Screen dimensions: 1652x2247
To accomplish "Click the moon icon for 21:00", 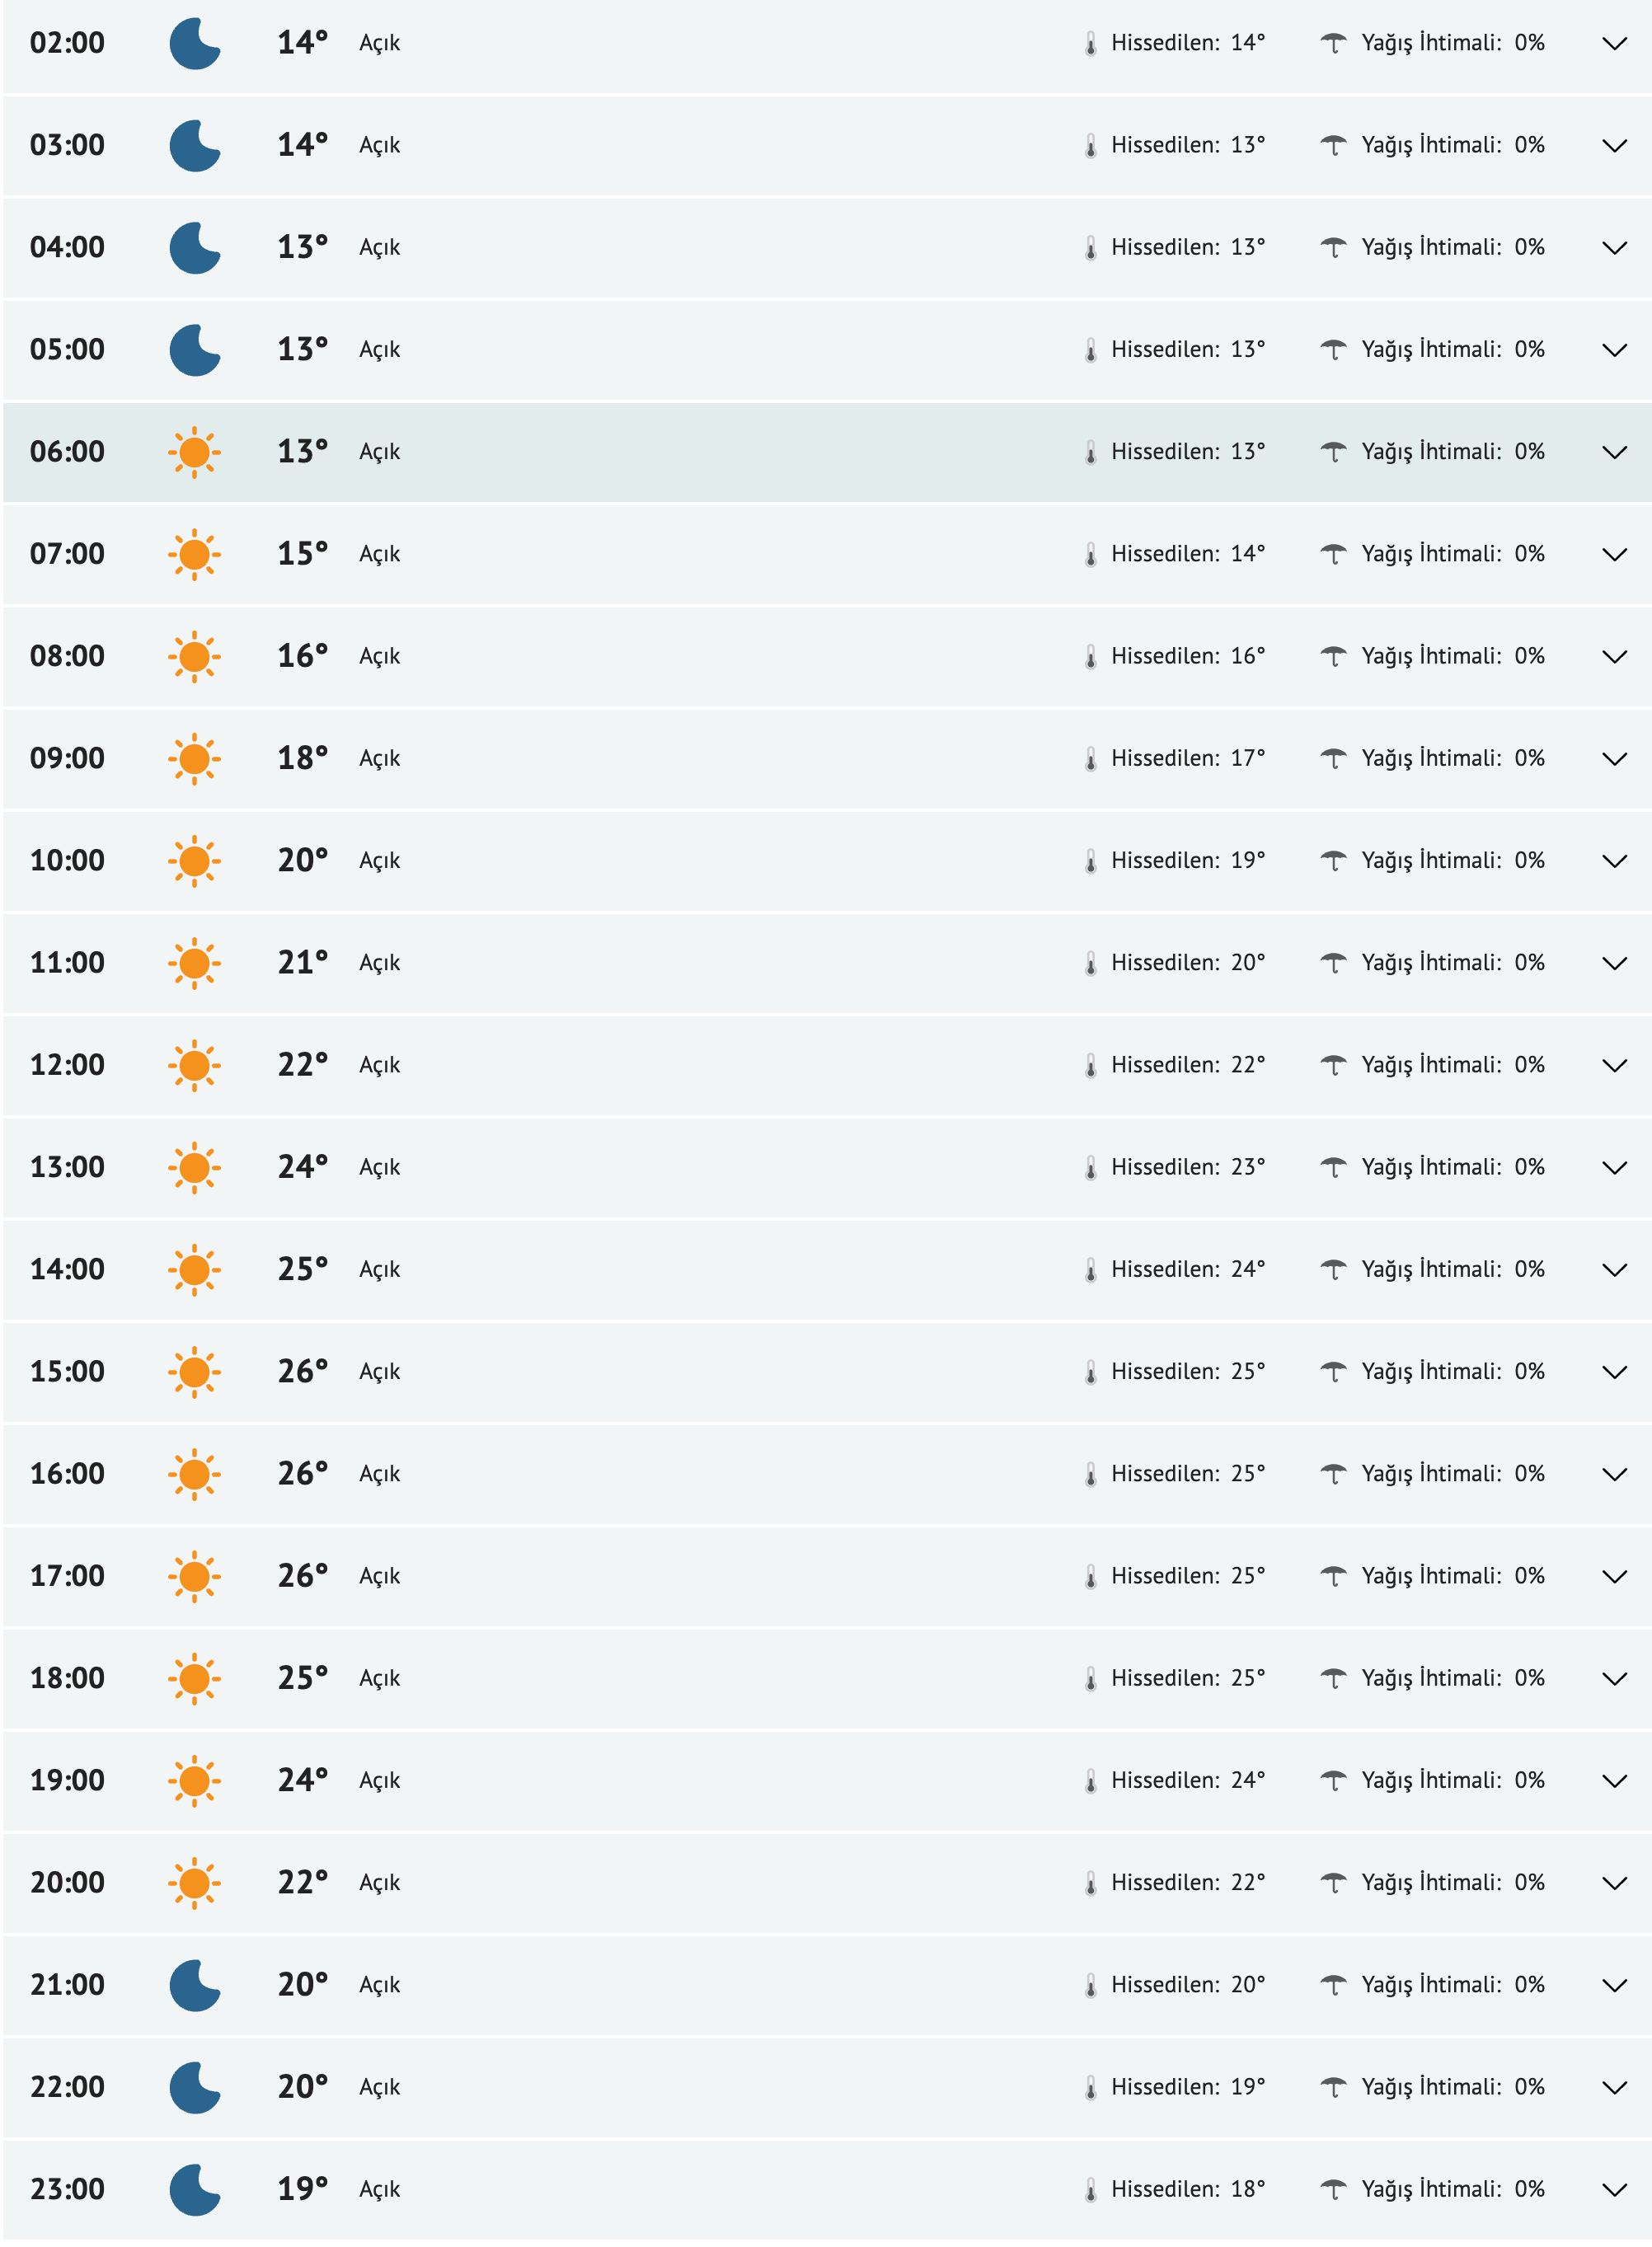I will coord(194,1986).
